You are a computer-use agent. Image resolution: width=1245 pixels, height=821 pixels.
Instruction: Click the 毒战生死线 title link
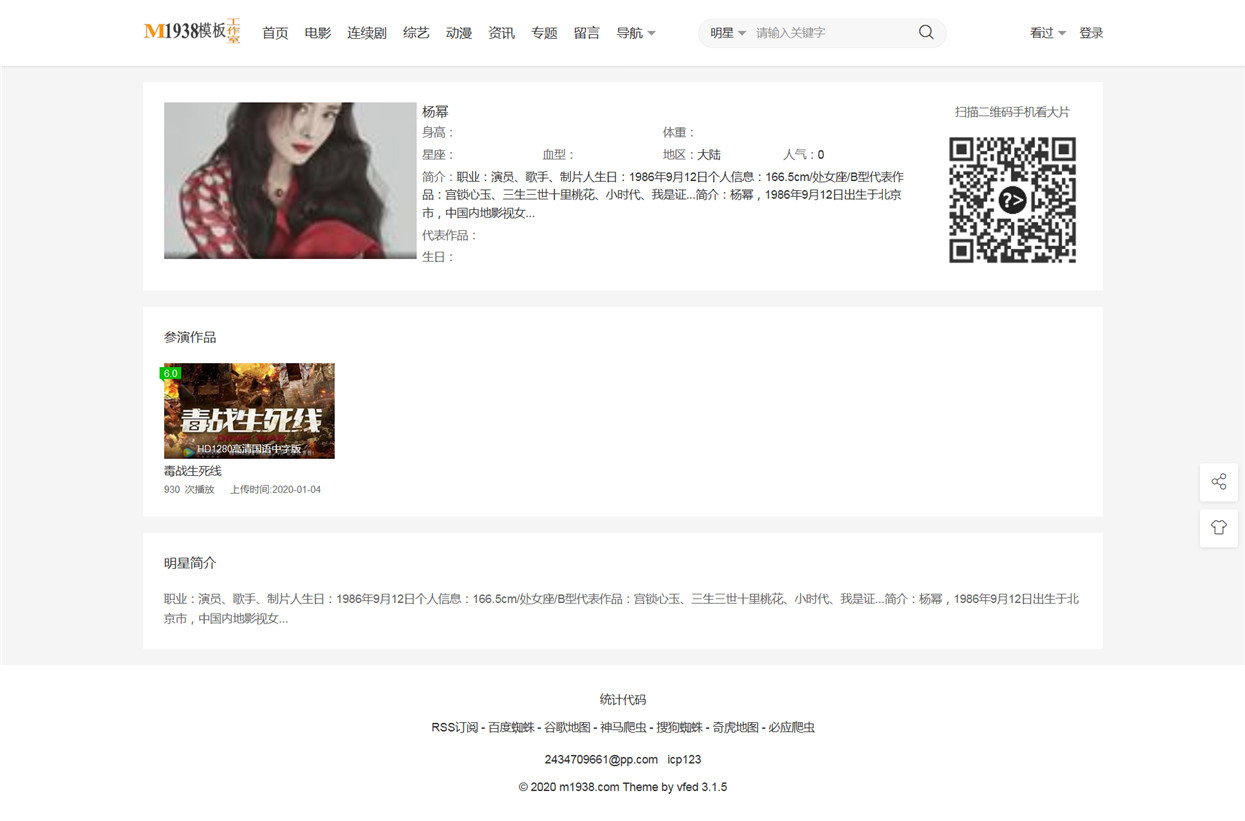tap(193, 471)
